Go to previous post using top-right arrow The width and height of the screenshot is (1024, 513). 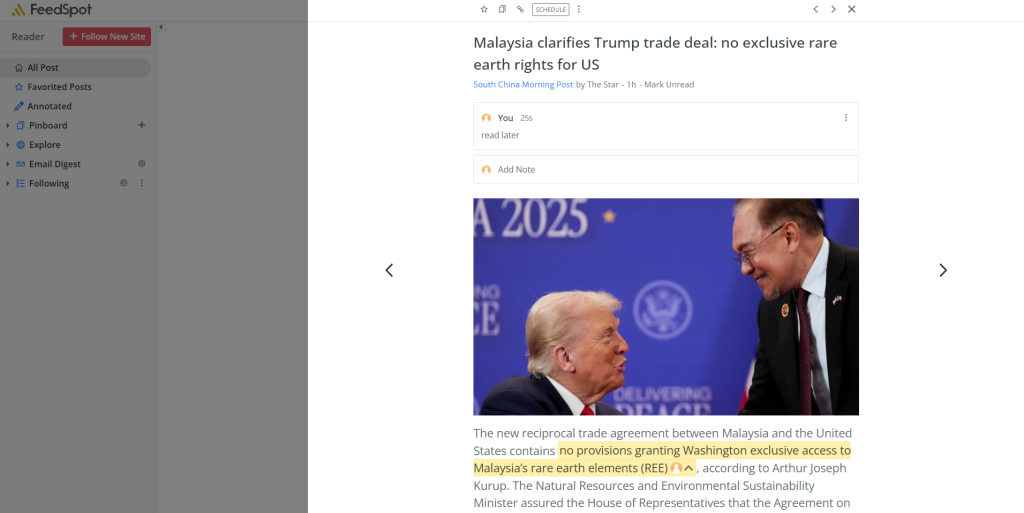point(816,9)
